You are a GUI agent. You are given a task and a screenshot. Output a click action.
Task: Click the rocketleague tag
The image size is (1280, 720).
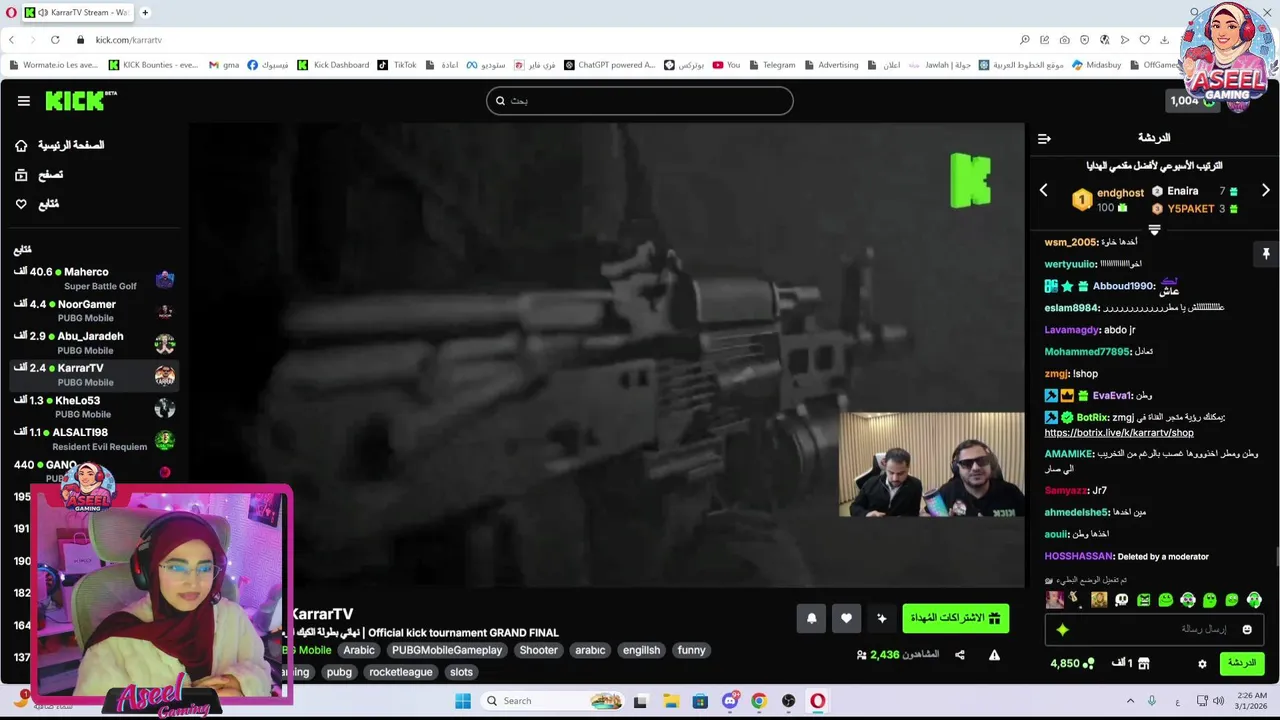[x=401, y=672]
